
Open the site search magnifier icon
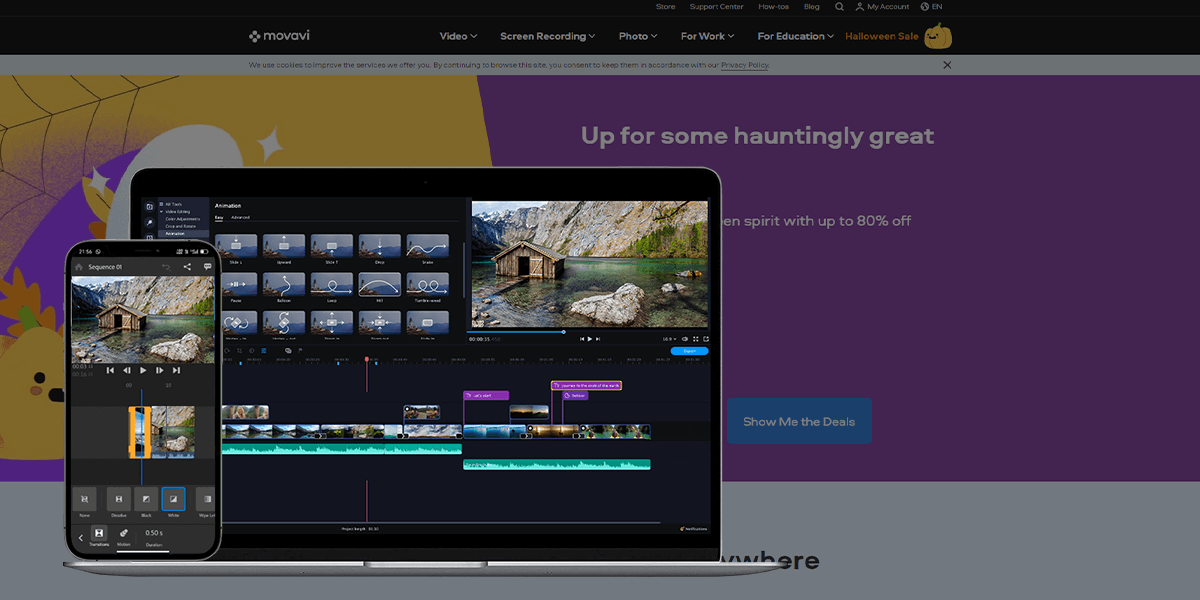pyautogui.click(x=839, y=7)
